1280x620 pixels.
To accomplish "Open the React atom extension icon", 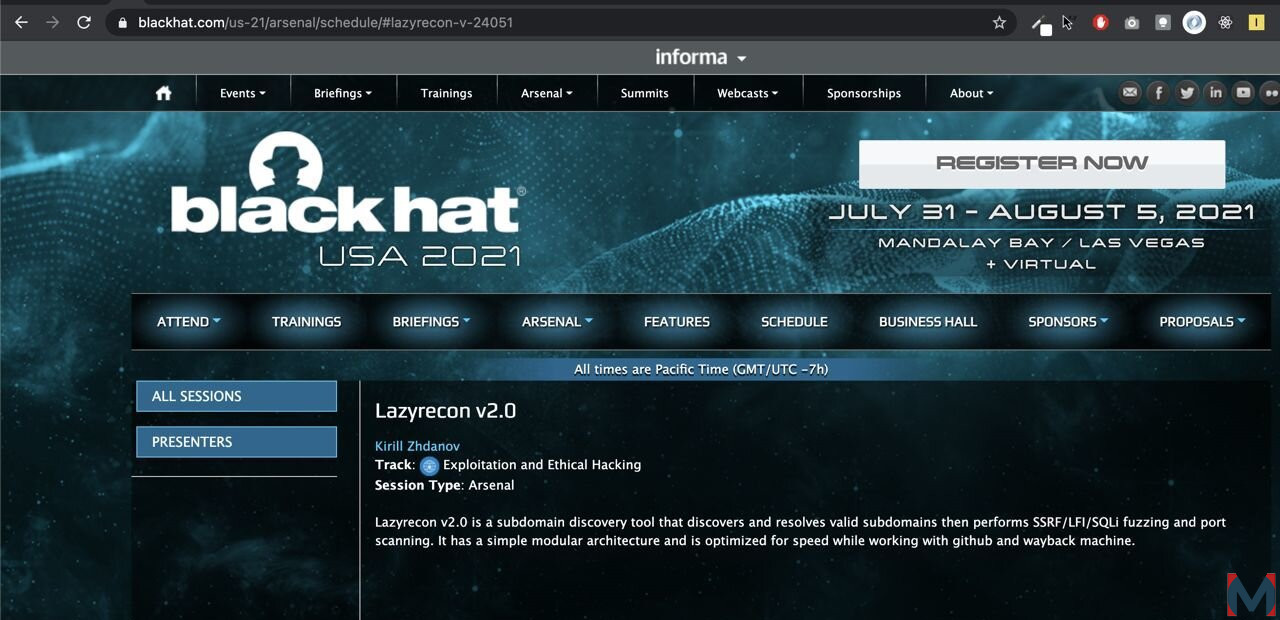I will (1225, 22).
